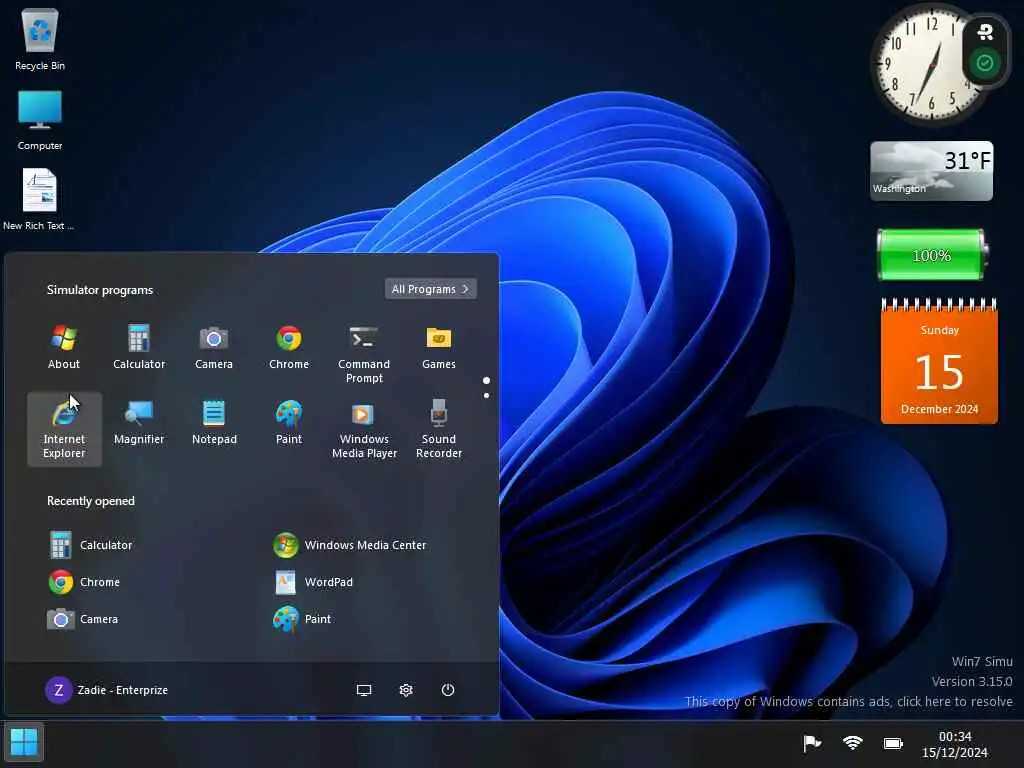The image size is (1024, 768).
Task: Open Command Prompt
Action: 364,355
